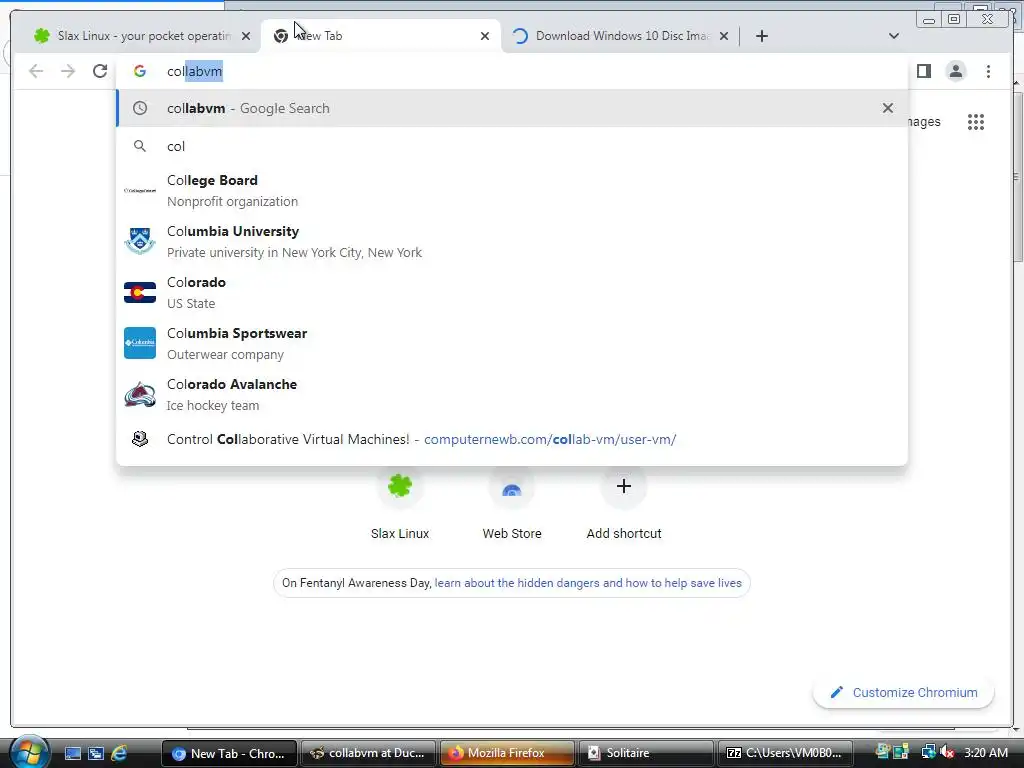
Task: Switch to Mozilla Firefox taskbar window
Action: pyautogui.click(x=507, y=753)
